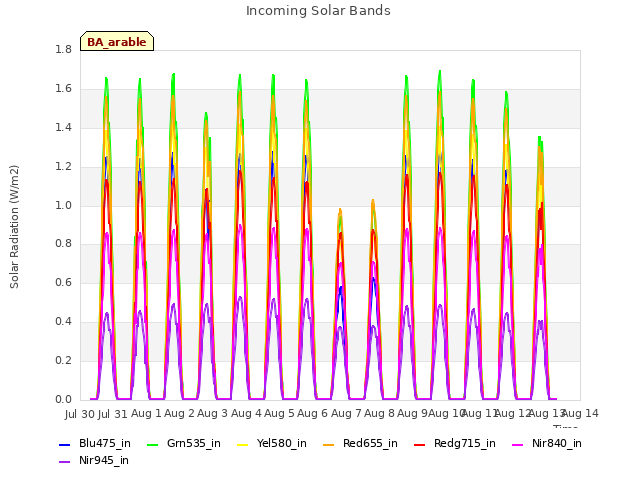Click the Jul 31 x-axis date label
The width and height of the screenshot is (640, 480).
113,414
